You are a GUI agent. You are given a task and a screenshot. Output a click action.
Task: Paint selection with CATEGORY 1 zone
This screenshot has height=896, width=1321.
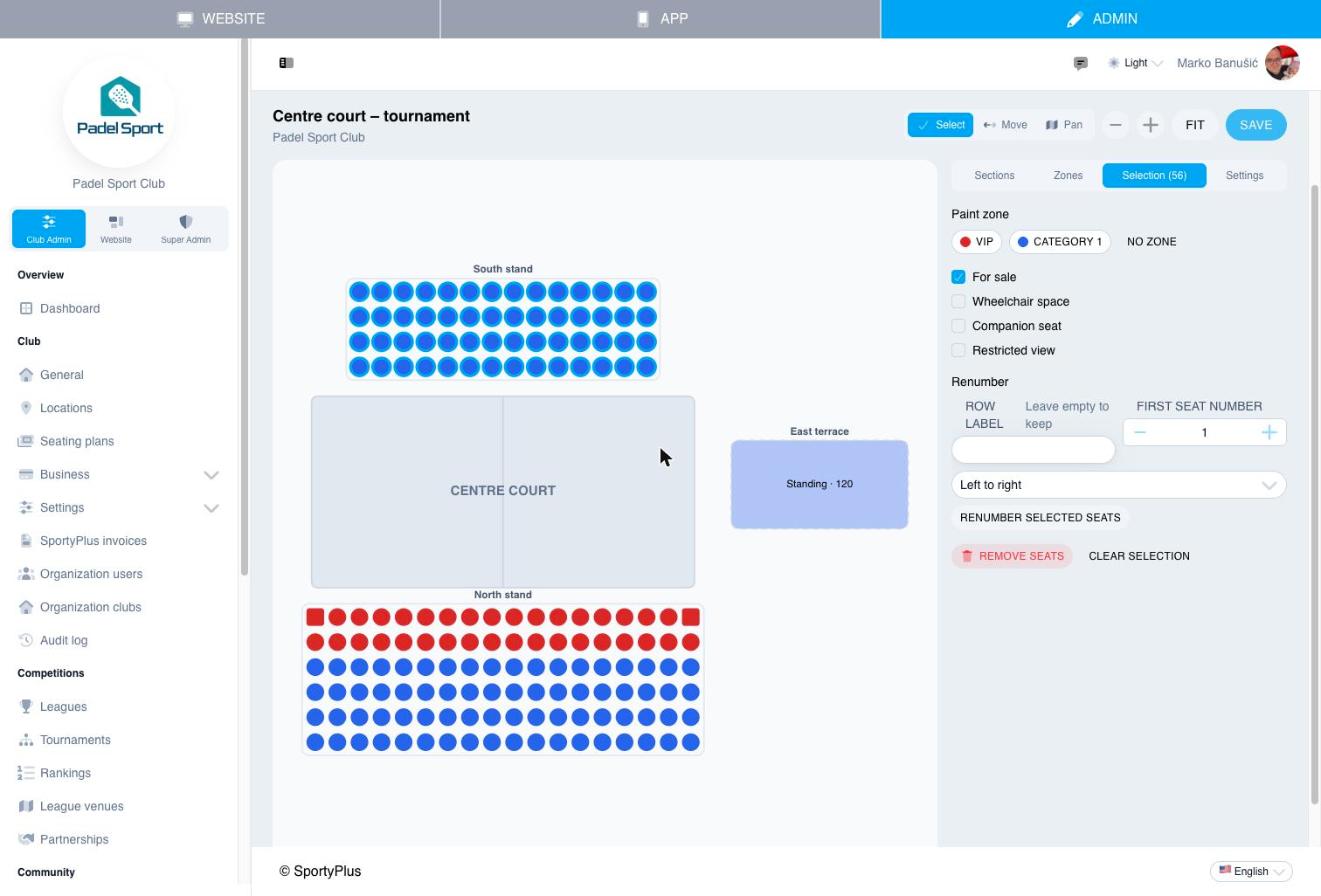(1060, 242)
